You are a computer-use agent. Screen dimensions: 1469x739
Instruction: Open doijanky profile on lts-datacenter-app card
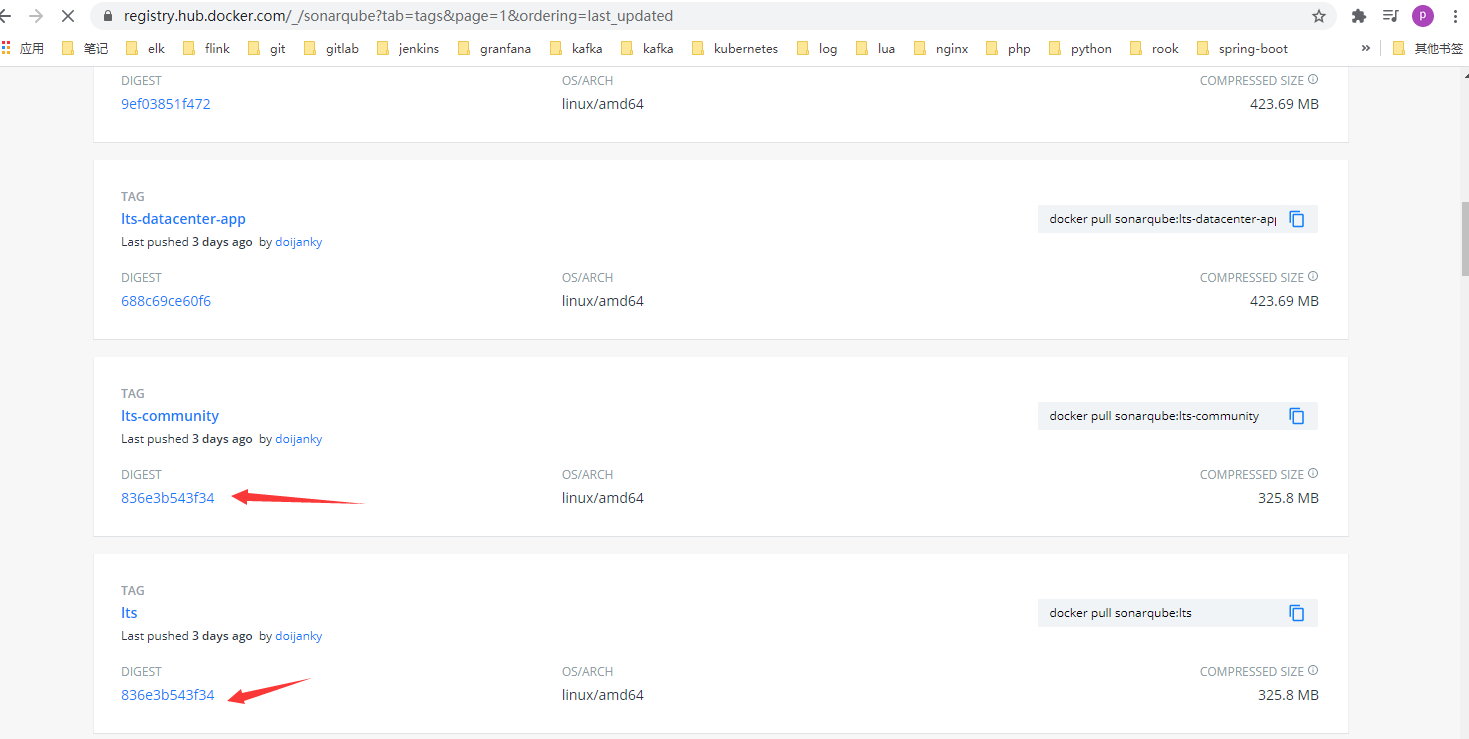pos(299,242)
